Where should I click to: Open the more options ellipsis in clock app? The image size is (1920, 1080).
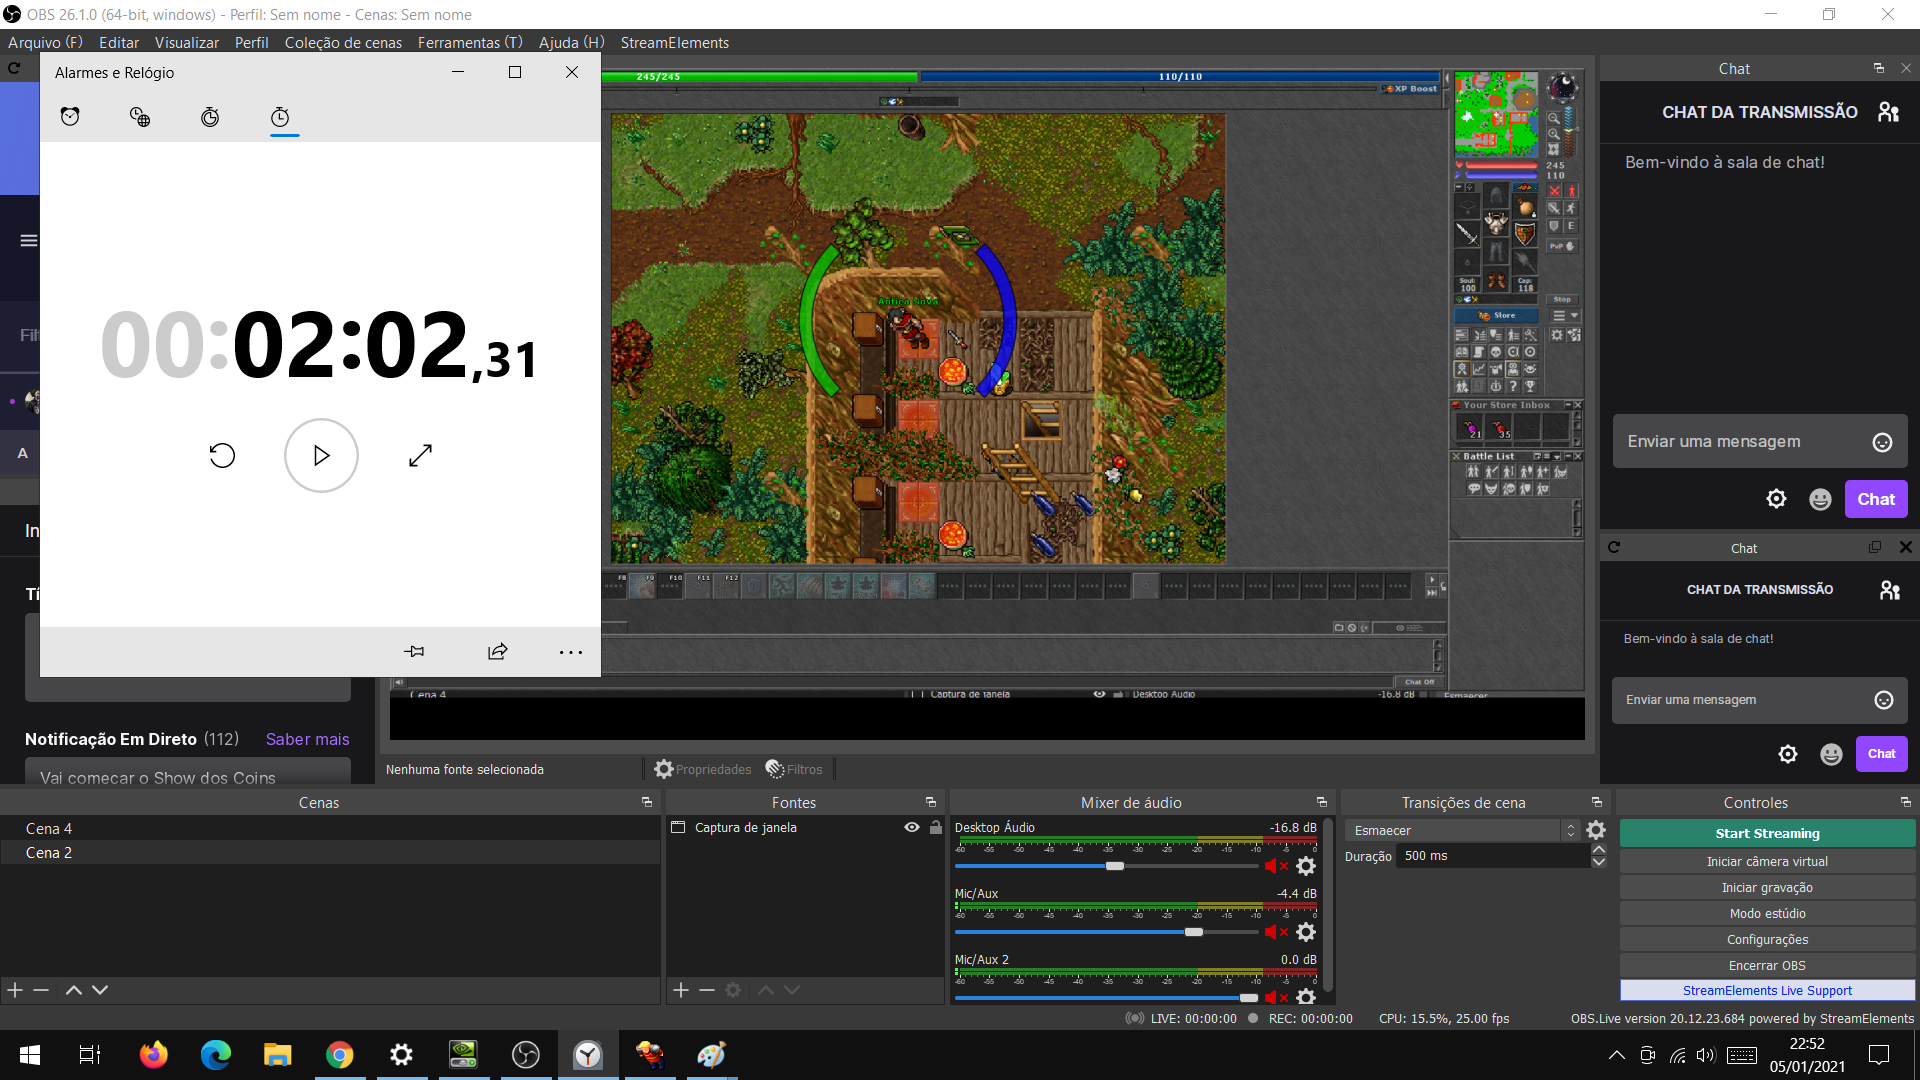click(571, 652)
